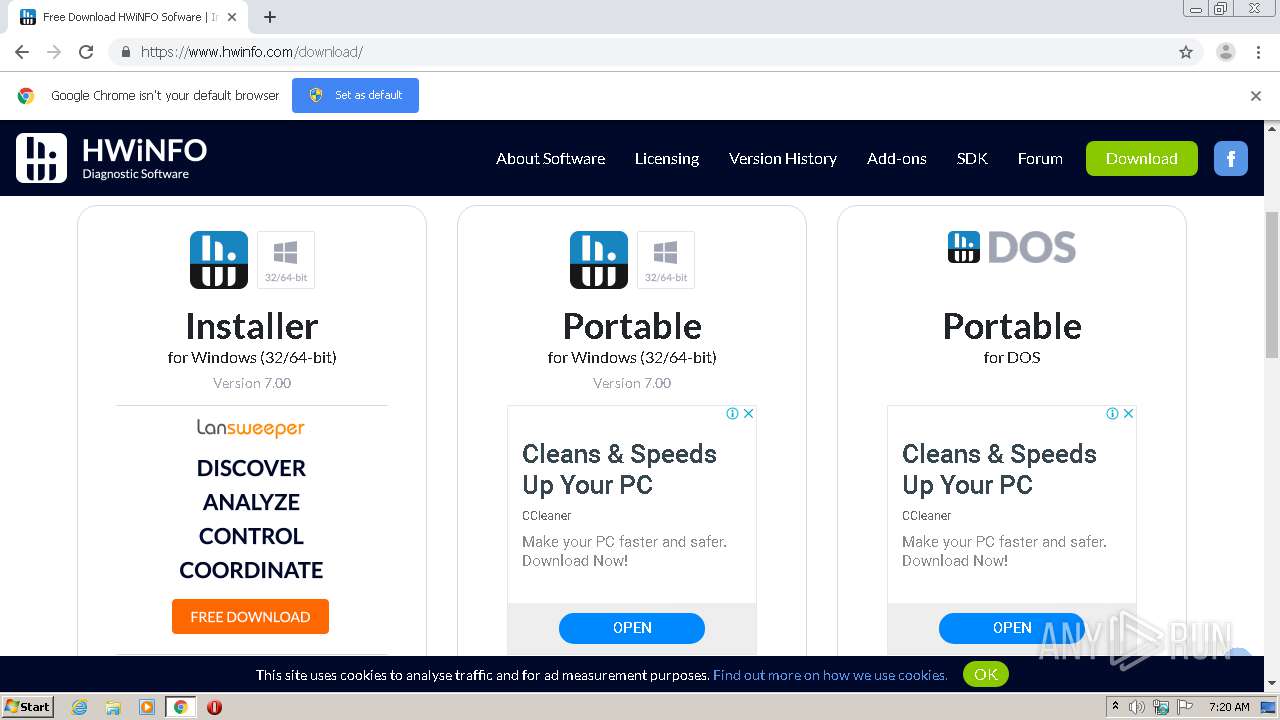Click the page vertical scrollbar thumb

[1272, 283]
